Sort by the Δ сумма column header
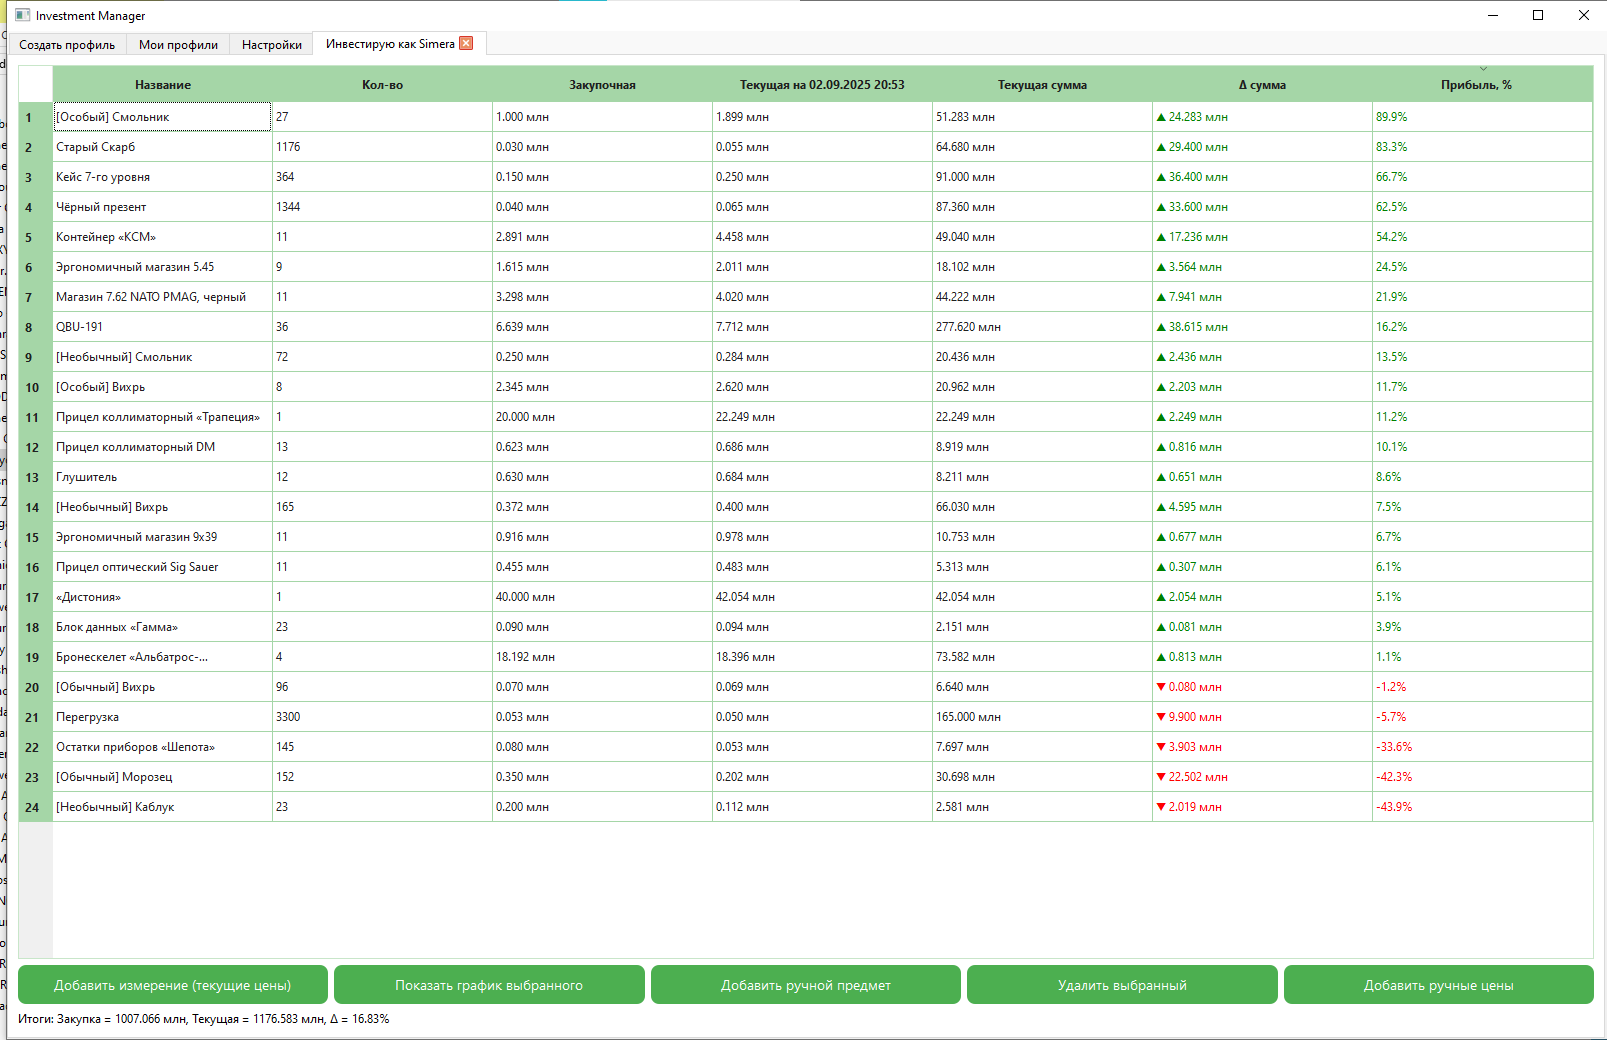This screenshot has width=1607, height=1040. tap(1263, 85)
